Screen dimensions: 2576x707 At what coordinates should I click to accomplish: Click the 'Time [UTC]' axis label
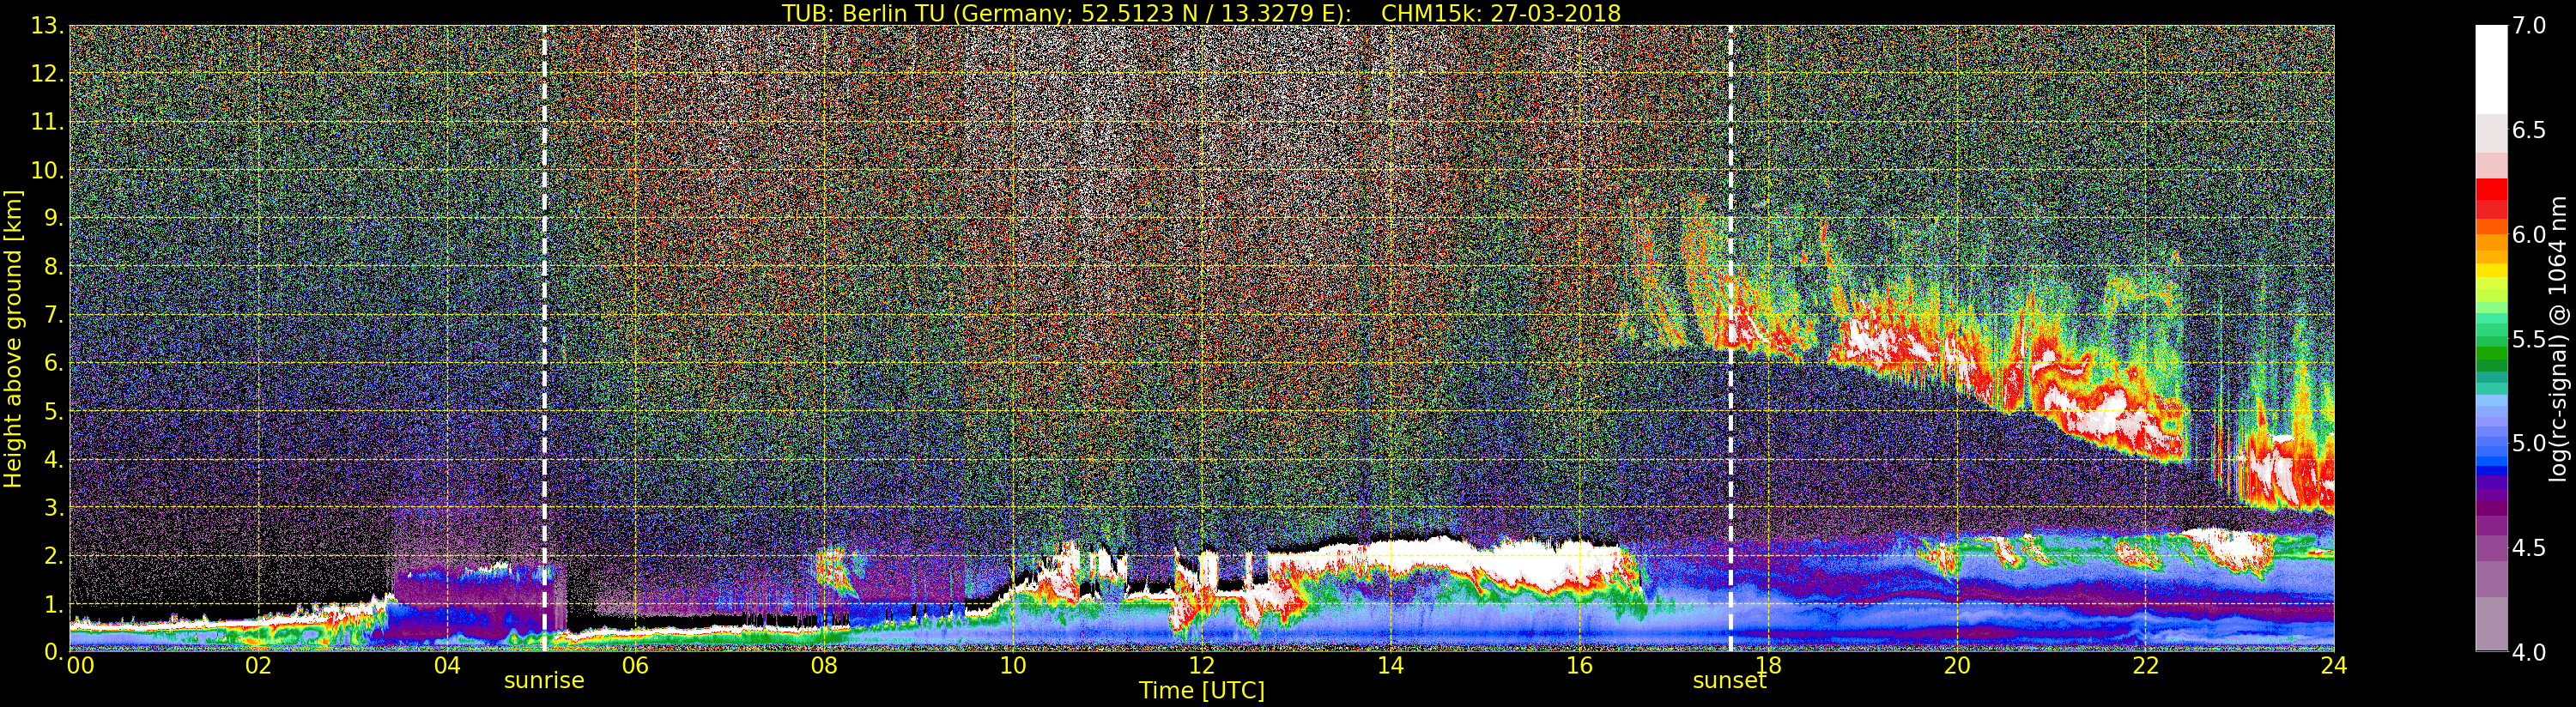pos(1201,690)
